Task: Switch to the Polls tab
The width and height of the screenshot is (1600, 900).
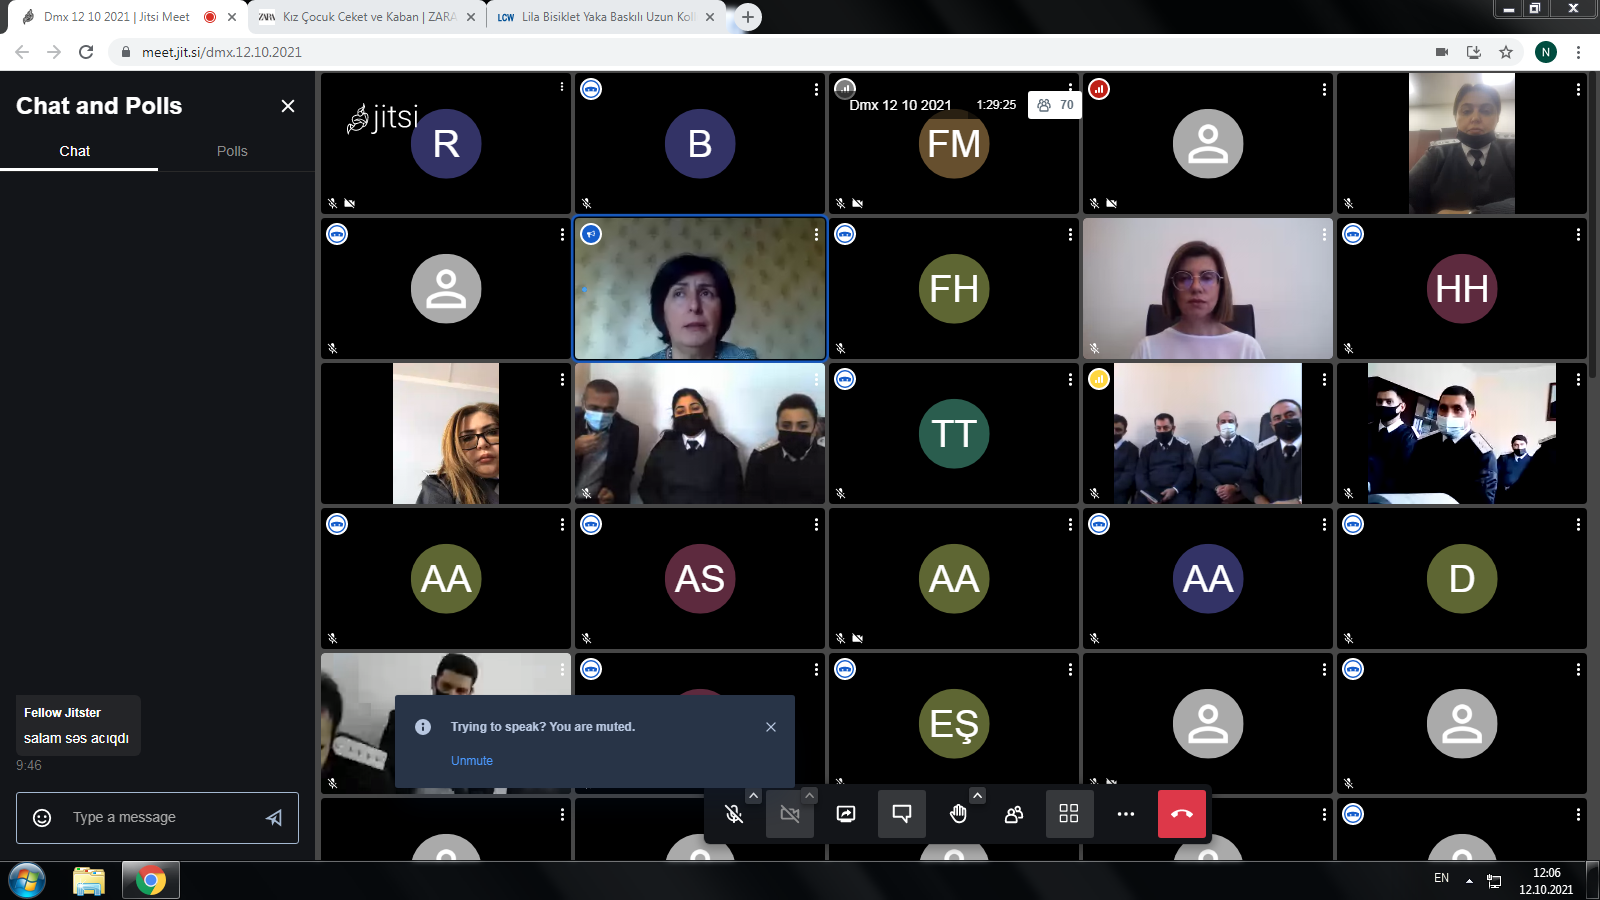Action: 232,151
